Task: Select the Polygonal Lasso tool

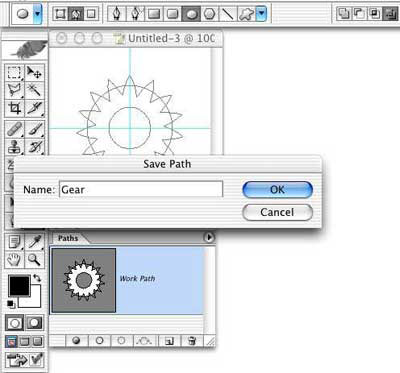Action: pyautogui.click(x=14, y=90)
